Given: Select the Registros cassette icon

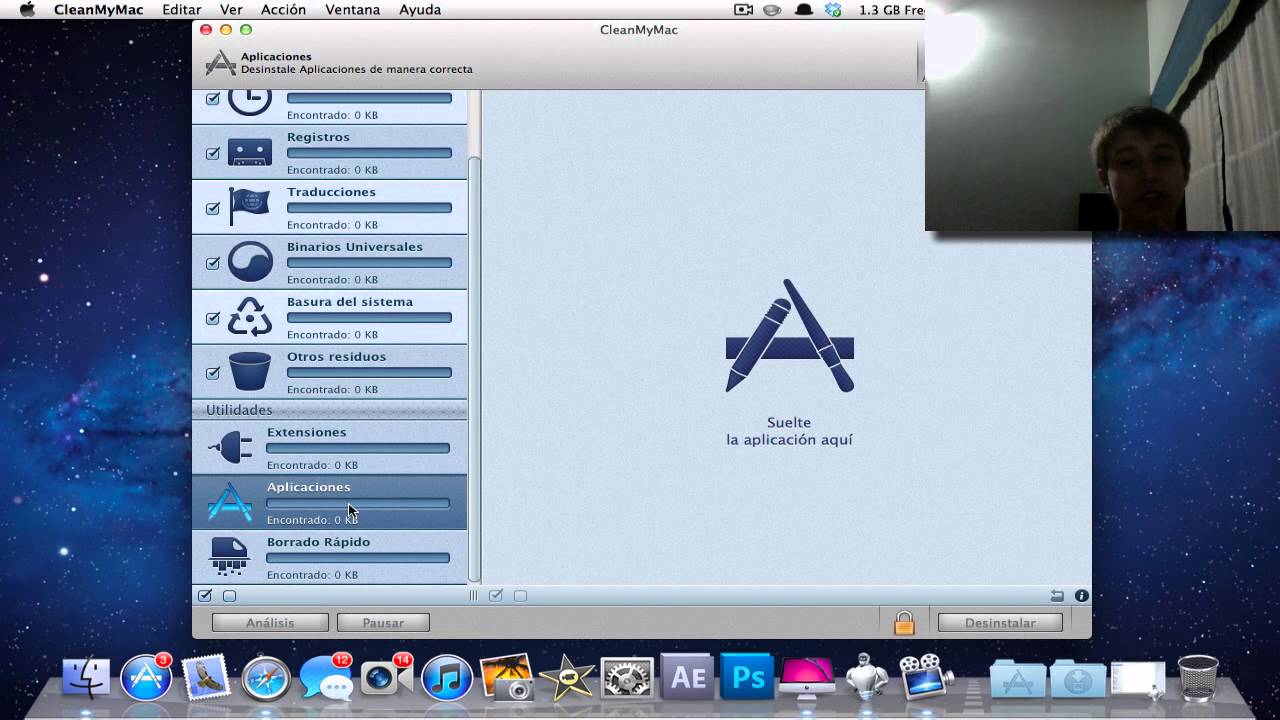Looking at the screenshot, I should click(250, 153).
